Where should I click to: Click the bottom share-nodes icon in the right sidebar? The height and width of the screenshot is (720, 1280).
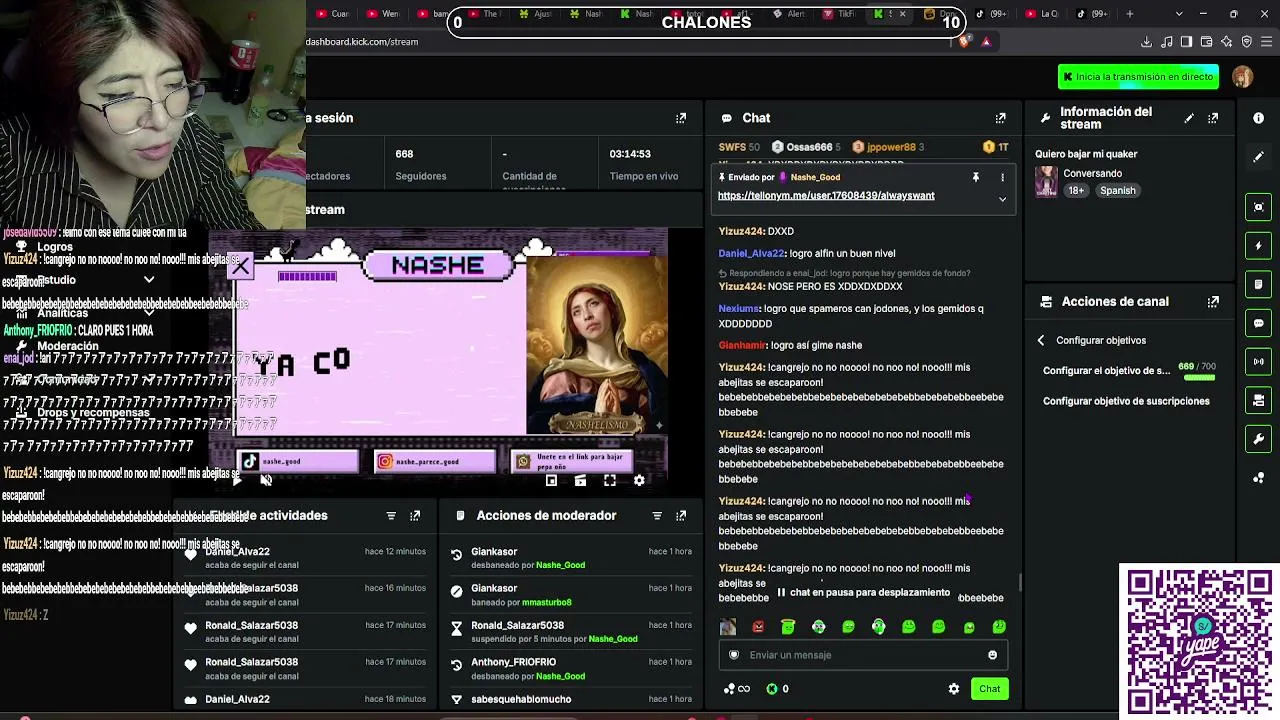pyautogui.click(x=1259, y=477)
